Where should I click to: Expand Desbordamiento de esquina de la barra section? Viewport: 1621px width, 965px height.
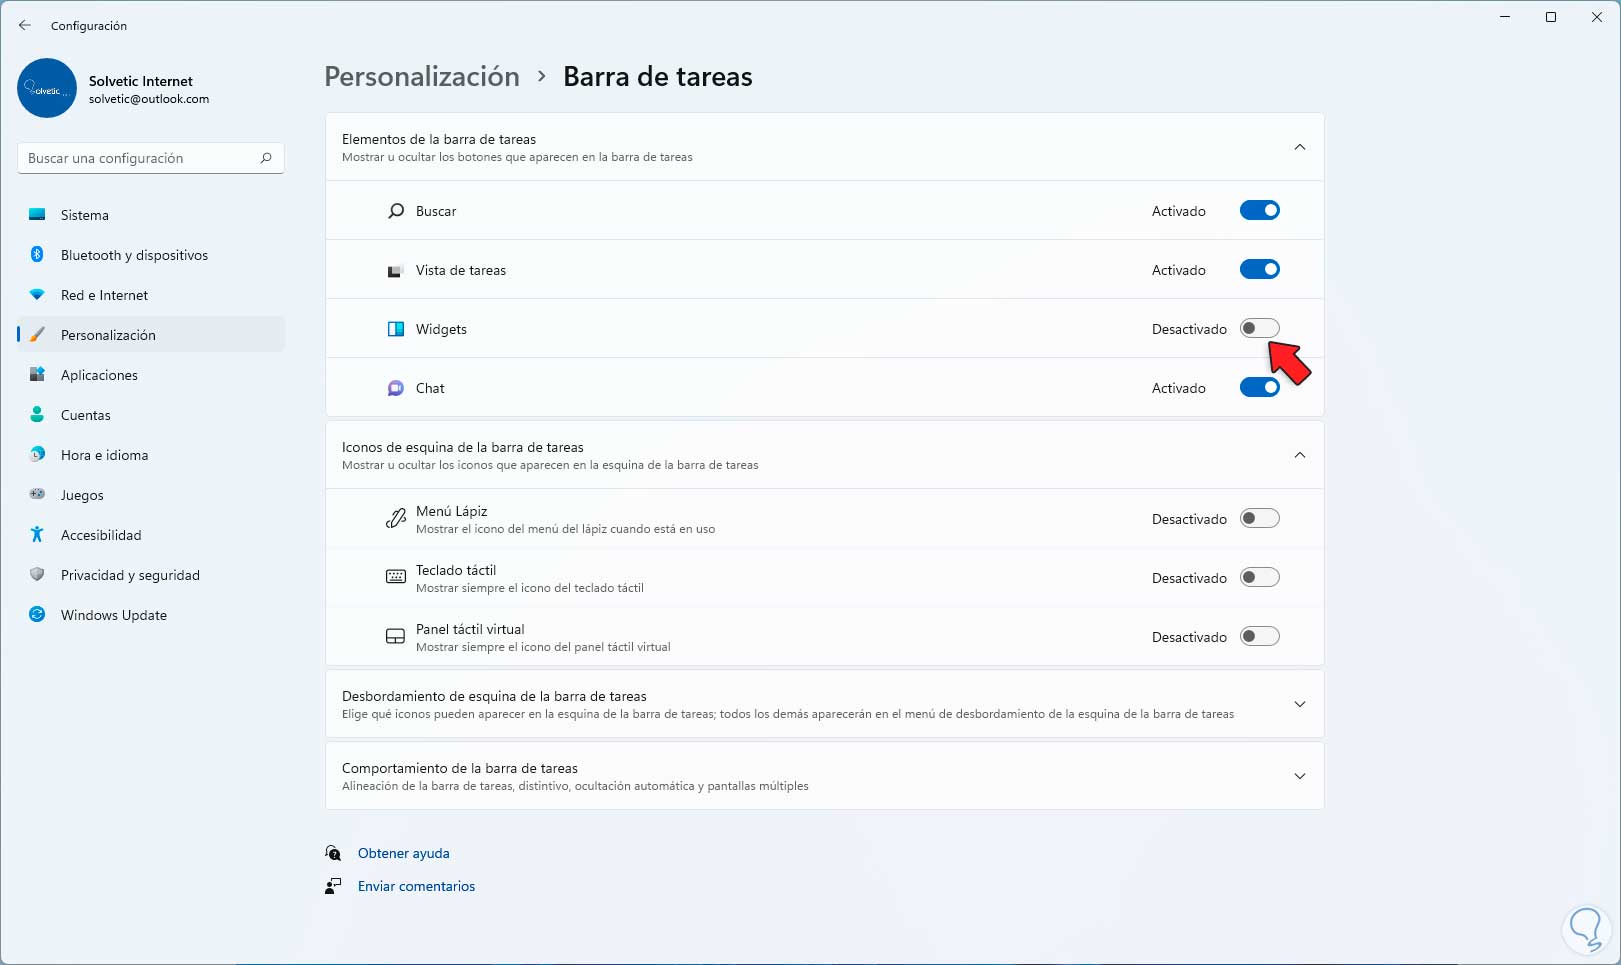1299,704
